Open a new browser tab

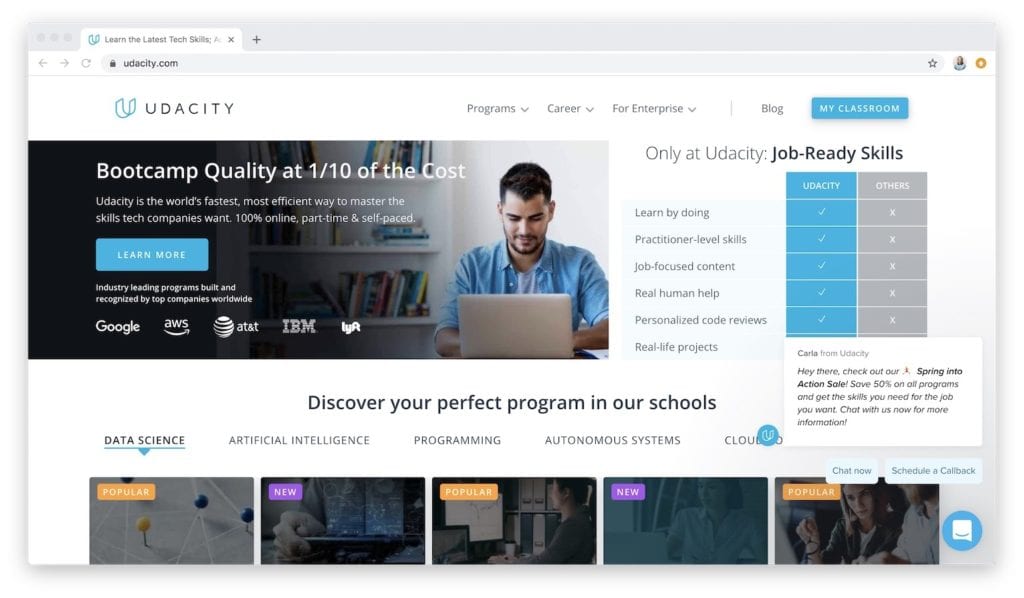tap(257, 40)
